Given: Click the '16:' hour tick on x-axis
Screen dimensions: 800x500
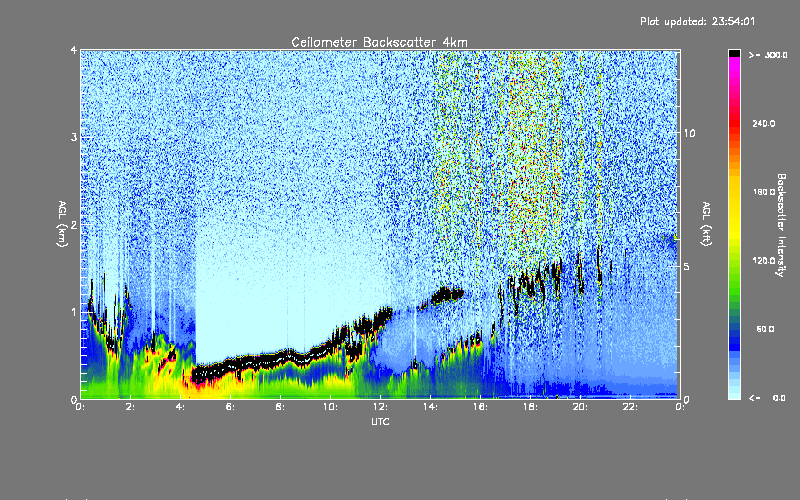Looking at the screenshot, I should coord(480,407).
